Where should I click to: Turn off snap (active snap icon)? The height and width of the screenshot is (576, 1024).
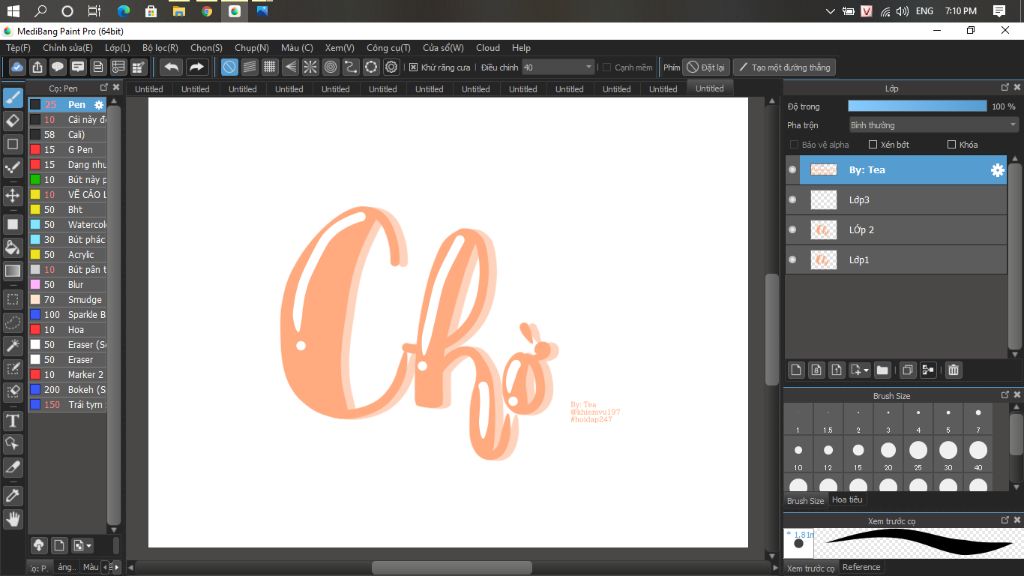pyautogui.click(x=229, y=67)
